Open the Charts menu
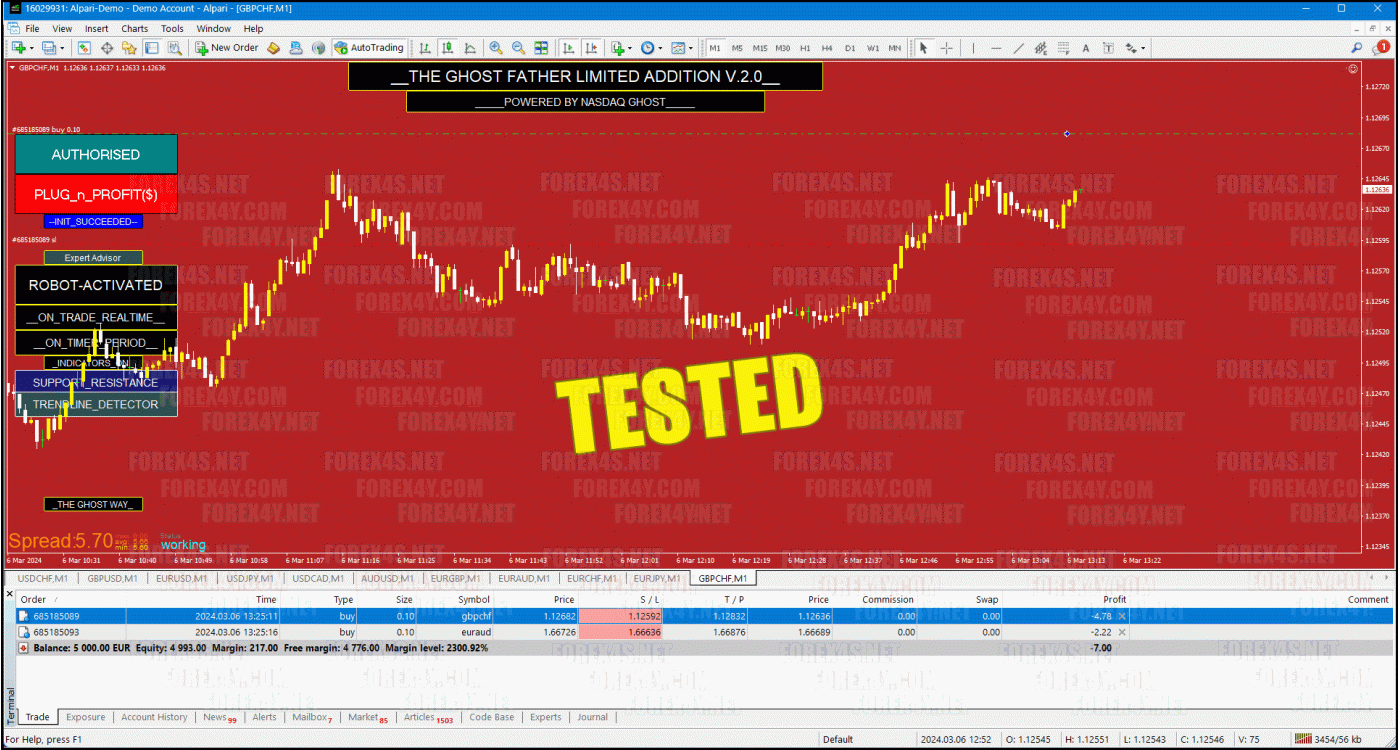The image size is (1400, 750). [x=134, y=29]
